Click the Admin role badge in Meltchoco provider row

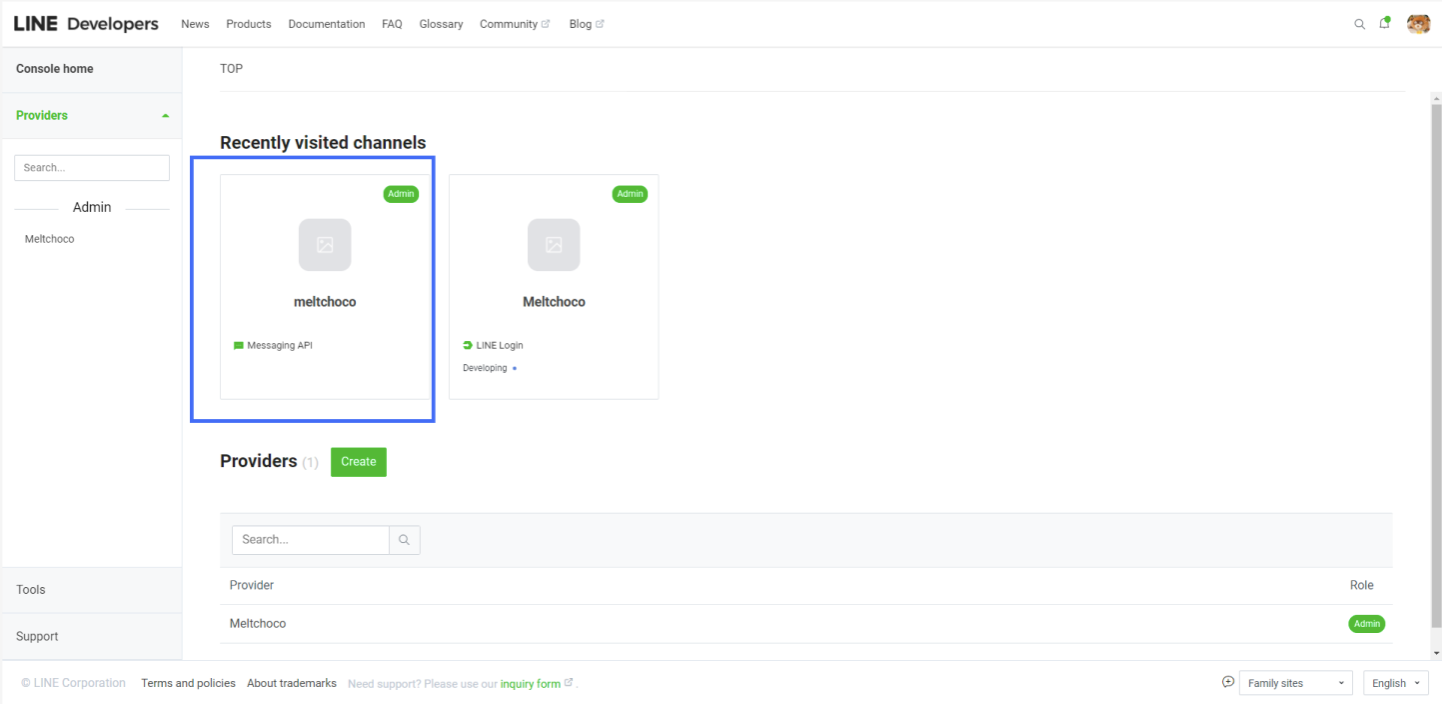(1367, 624)
